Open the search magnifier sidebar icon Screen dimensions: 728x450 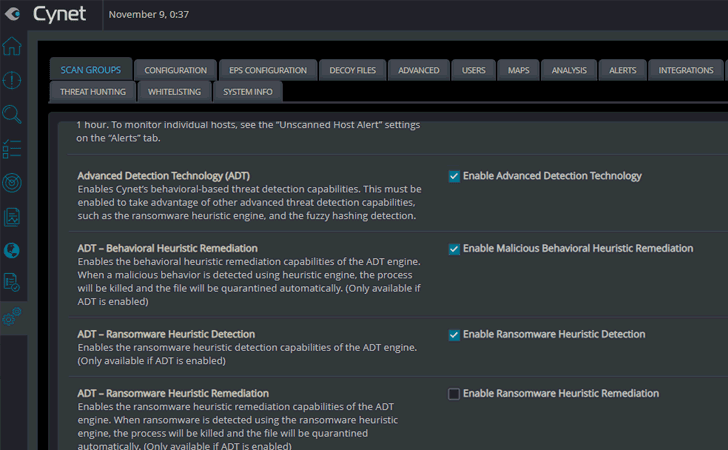pos(12,114)
